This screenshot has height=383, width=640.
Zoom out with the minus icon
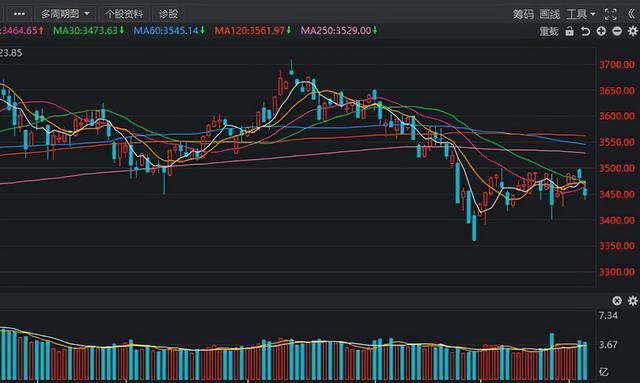coord(617,31)
